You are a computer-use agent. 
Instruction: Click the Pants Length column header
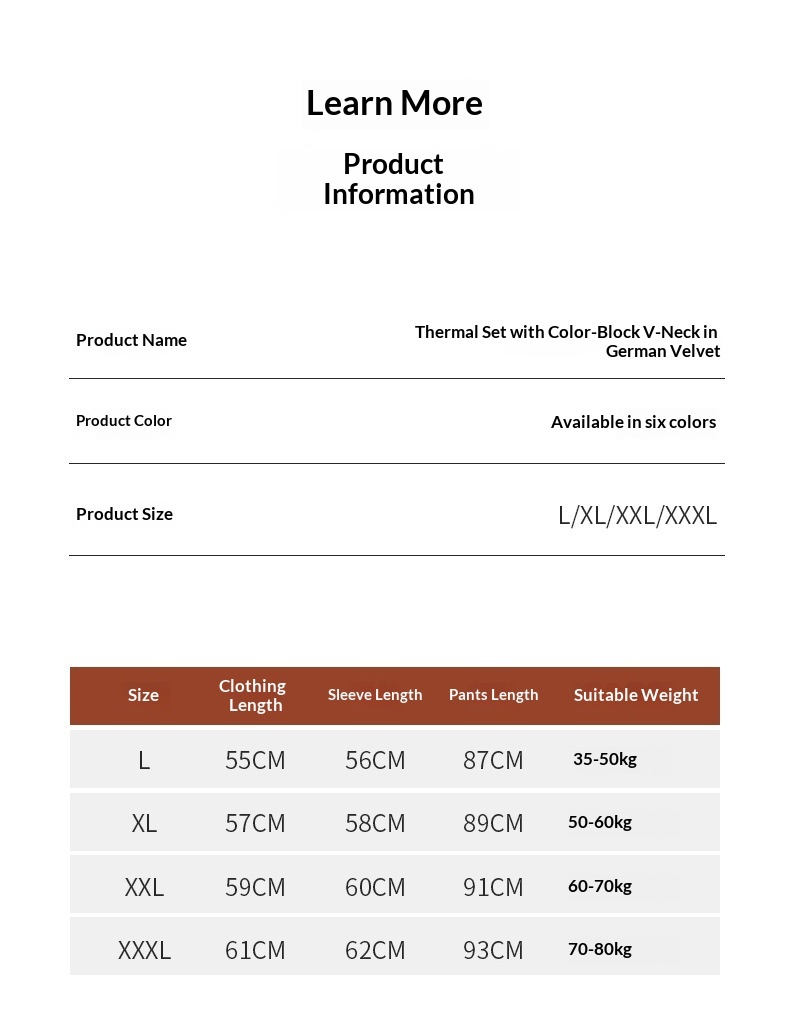click(x=494, y=695)
